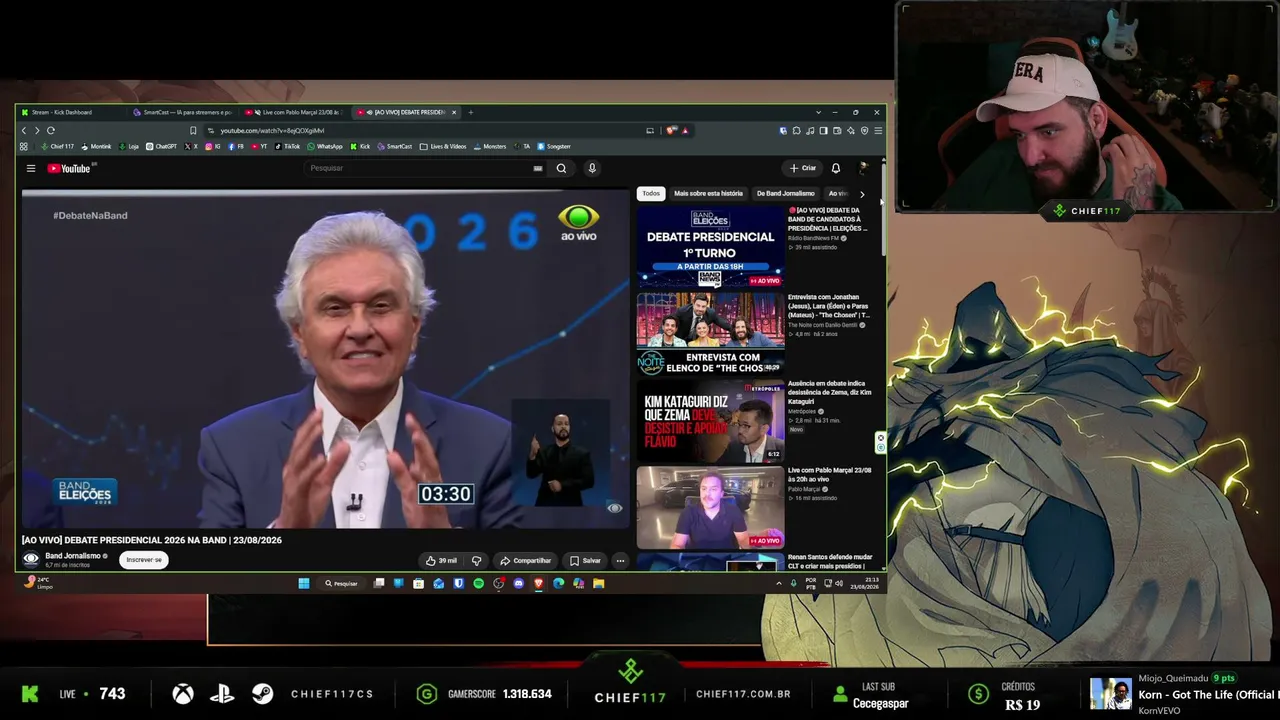Toggle the browser sidebar panel icon
This screenshot has width=1280, height=720.
tap(824, 130)
